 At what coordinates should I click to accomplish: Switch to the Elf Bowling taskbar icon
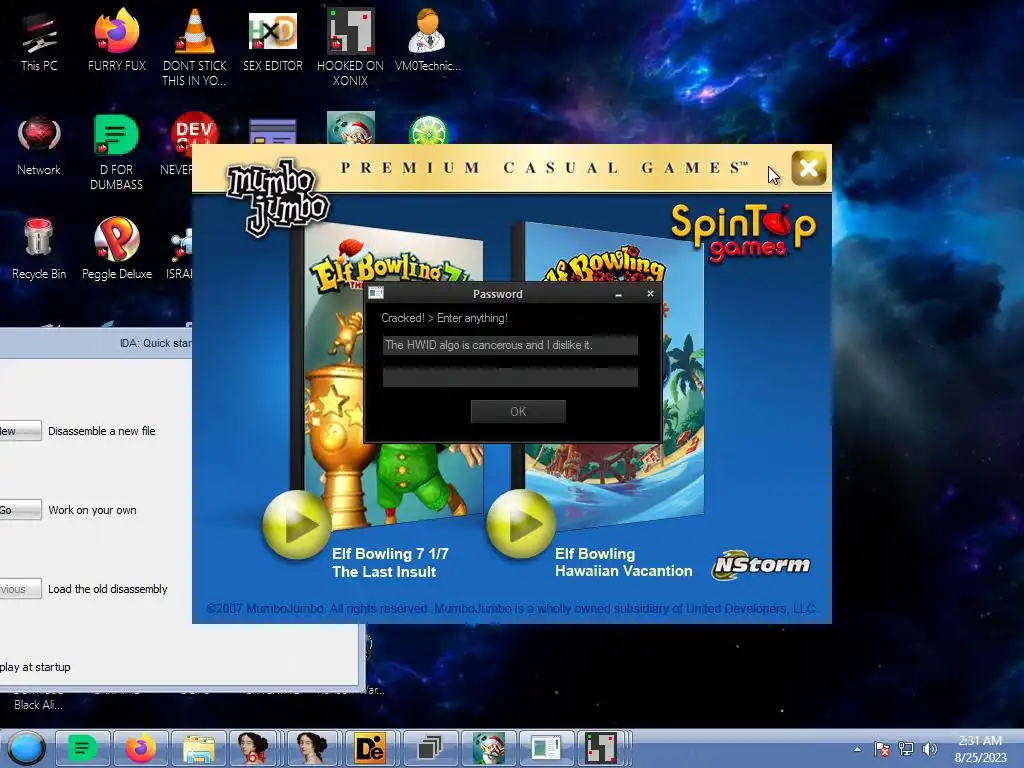[488, 748]
